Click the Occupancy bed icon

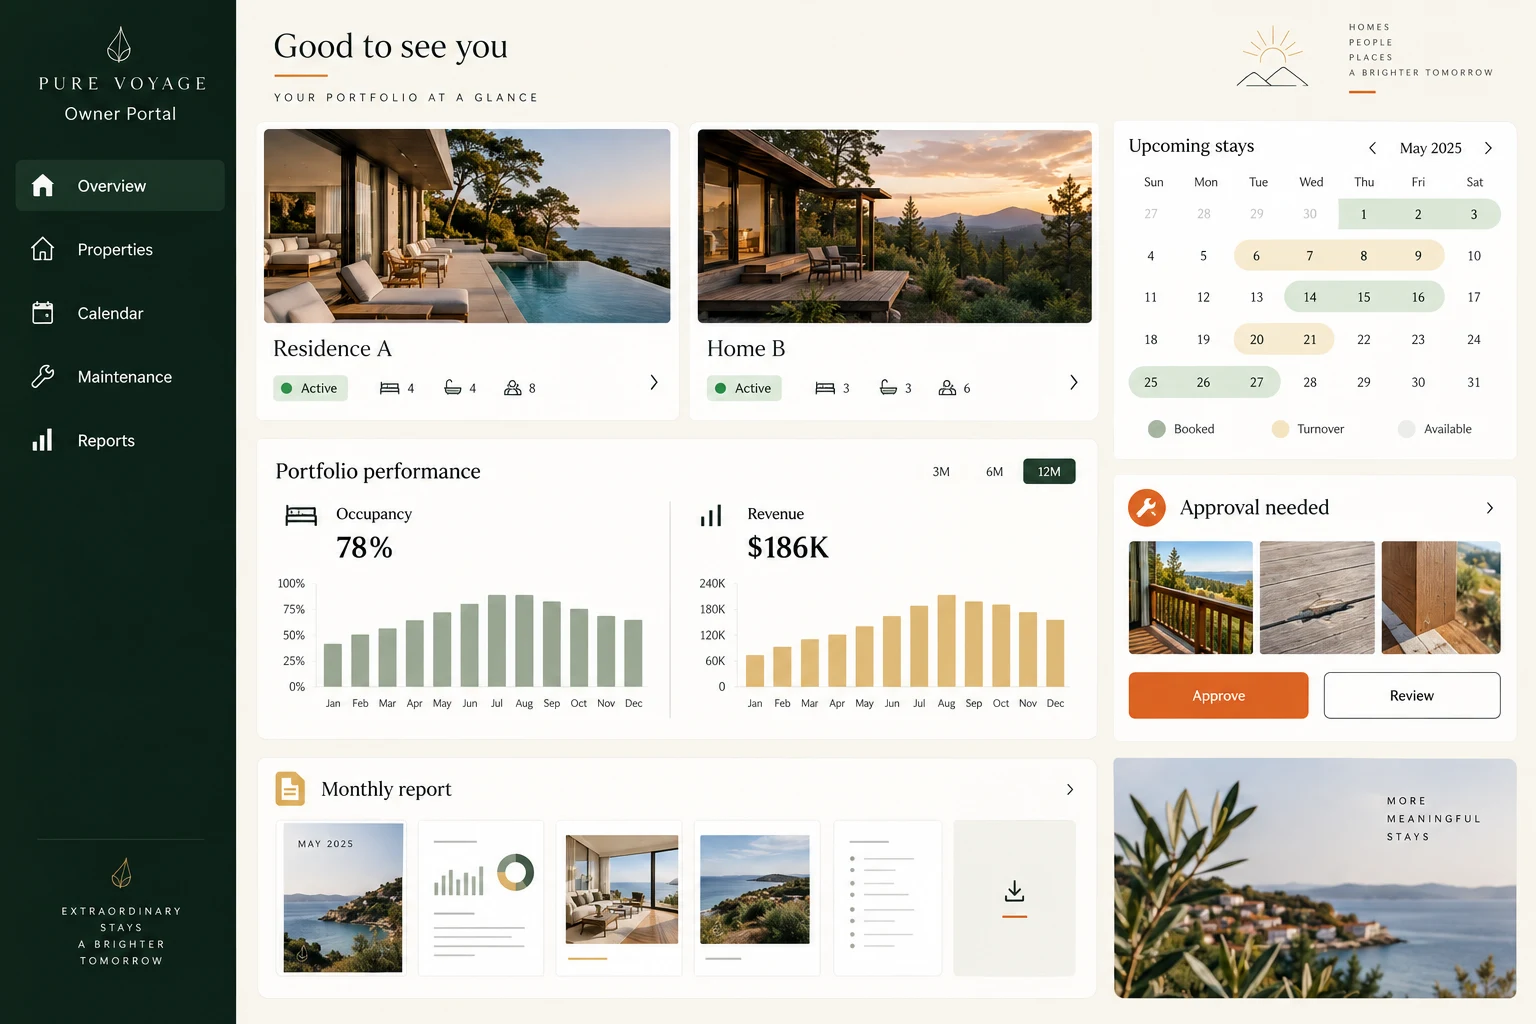pyautogui.click(x=301, y=516)
